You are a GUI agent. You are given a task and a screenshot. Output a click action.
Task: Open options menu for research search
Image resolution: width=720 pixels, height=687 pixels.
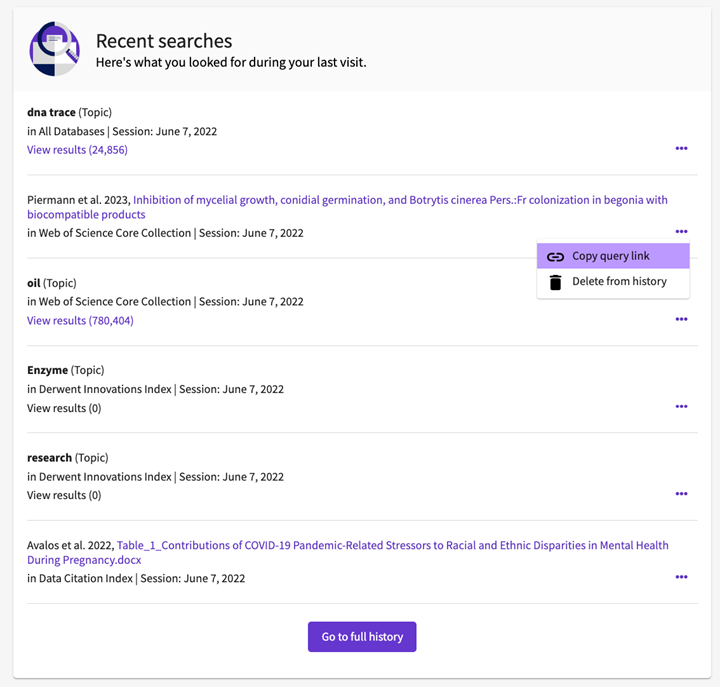click(681, 494)
